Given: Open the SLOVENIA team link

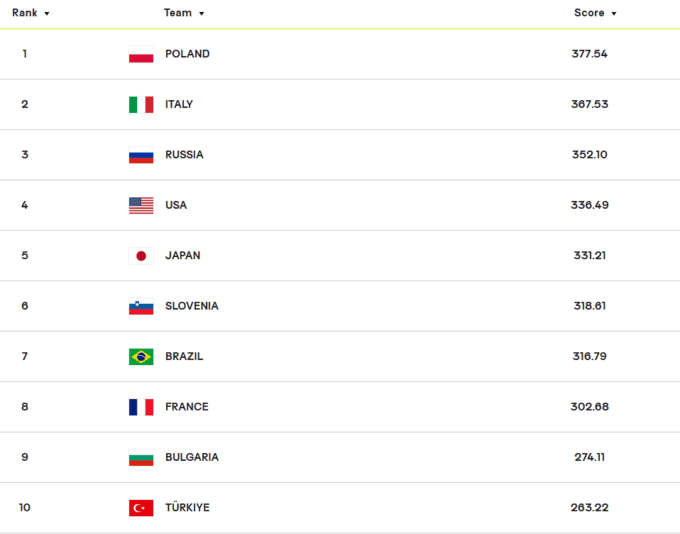Looking at the screenshot, I should pyautogui.click(x=192, y=306).
